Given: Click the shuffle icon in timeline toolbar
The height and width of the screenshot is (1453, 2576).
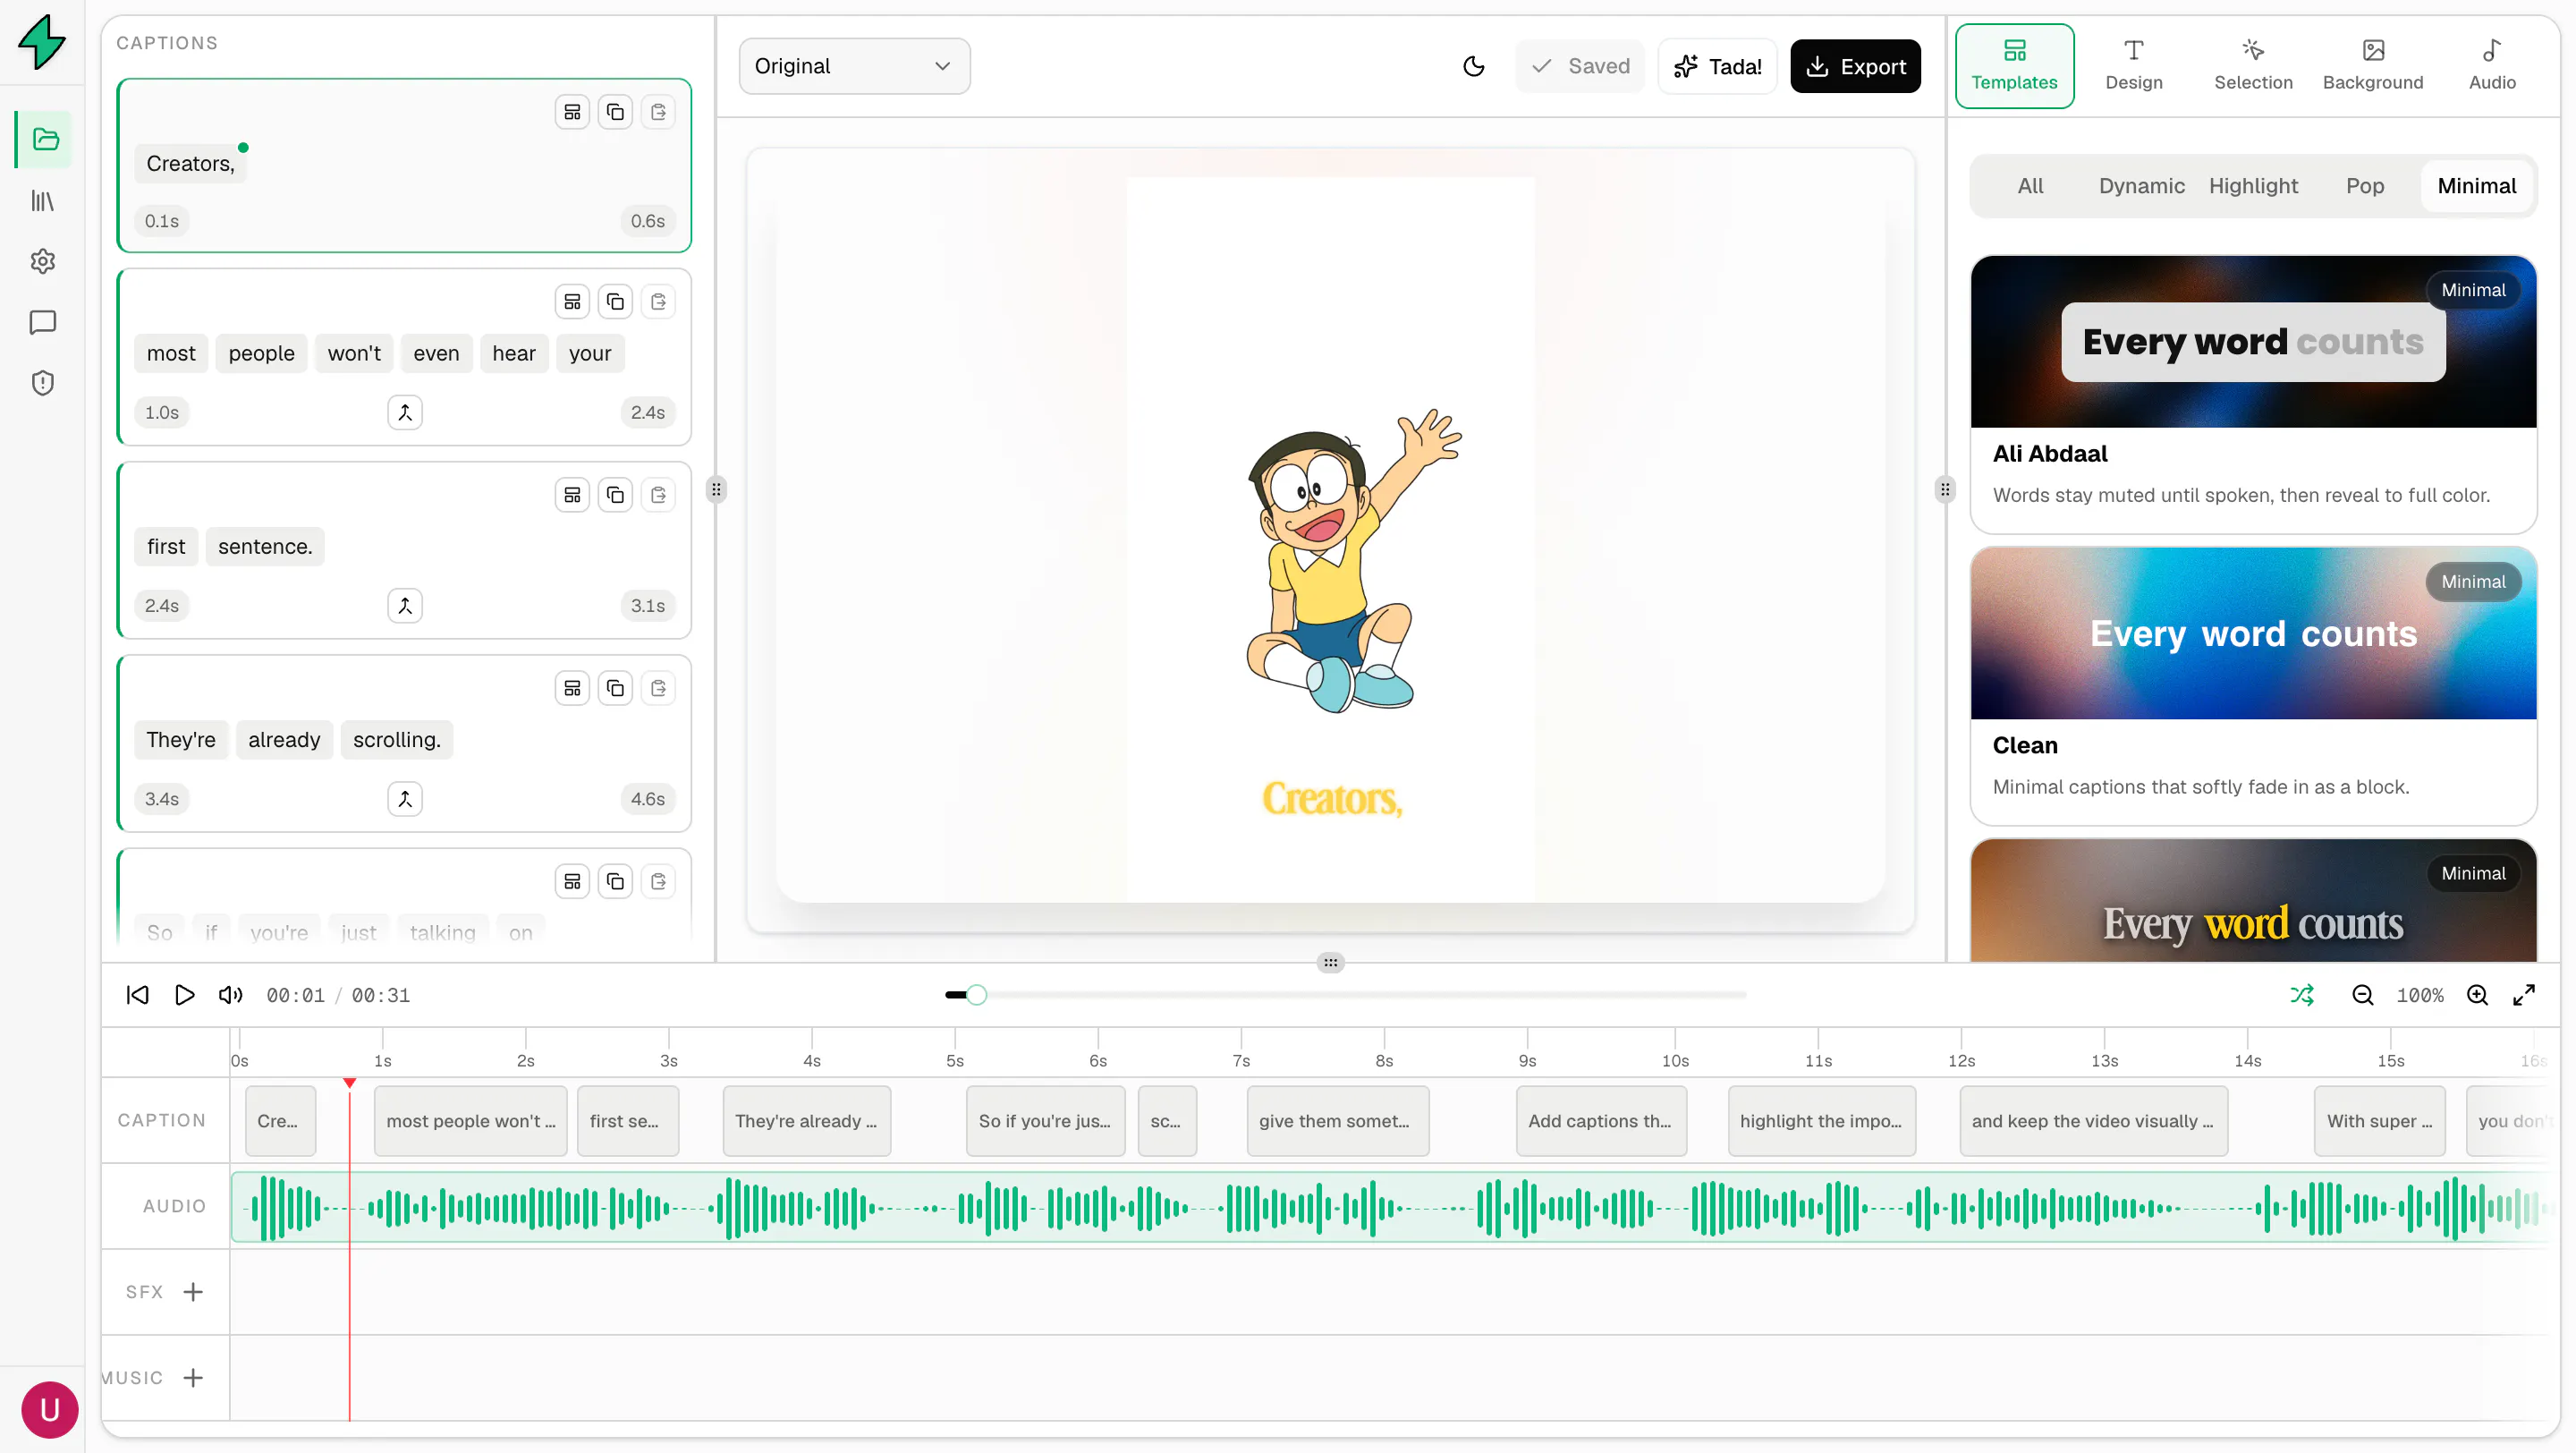Looking at the screenshot, I should (2302, 995).
